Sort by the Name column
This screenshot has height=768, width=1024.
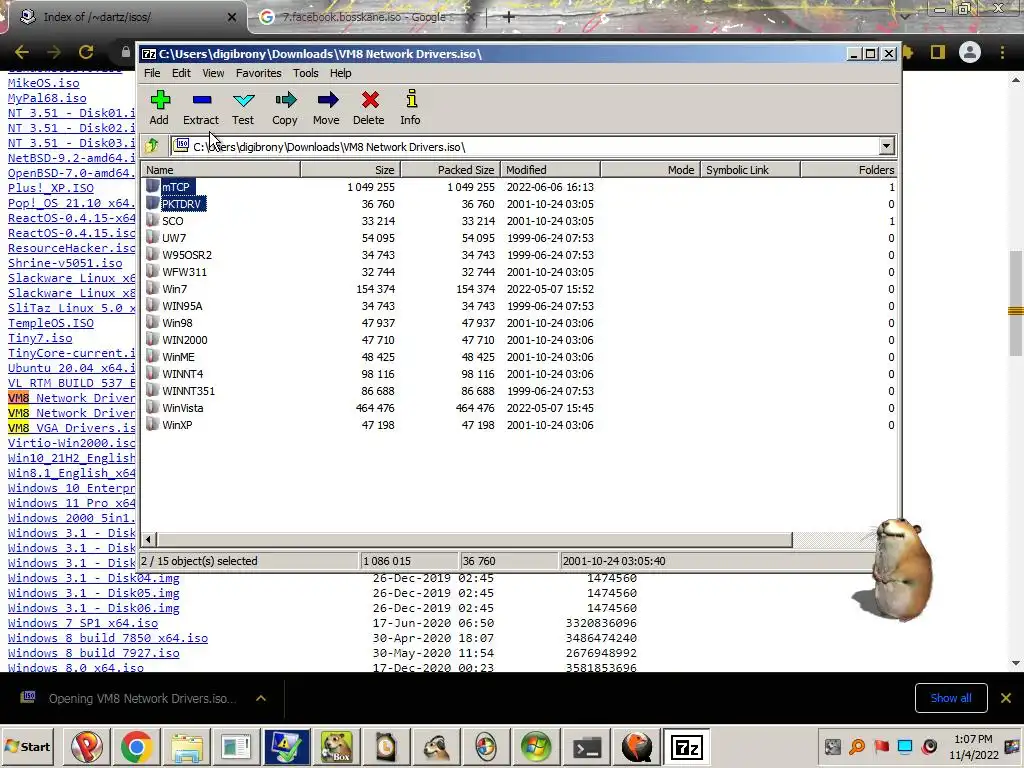click(221, 170)
